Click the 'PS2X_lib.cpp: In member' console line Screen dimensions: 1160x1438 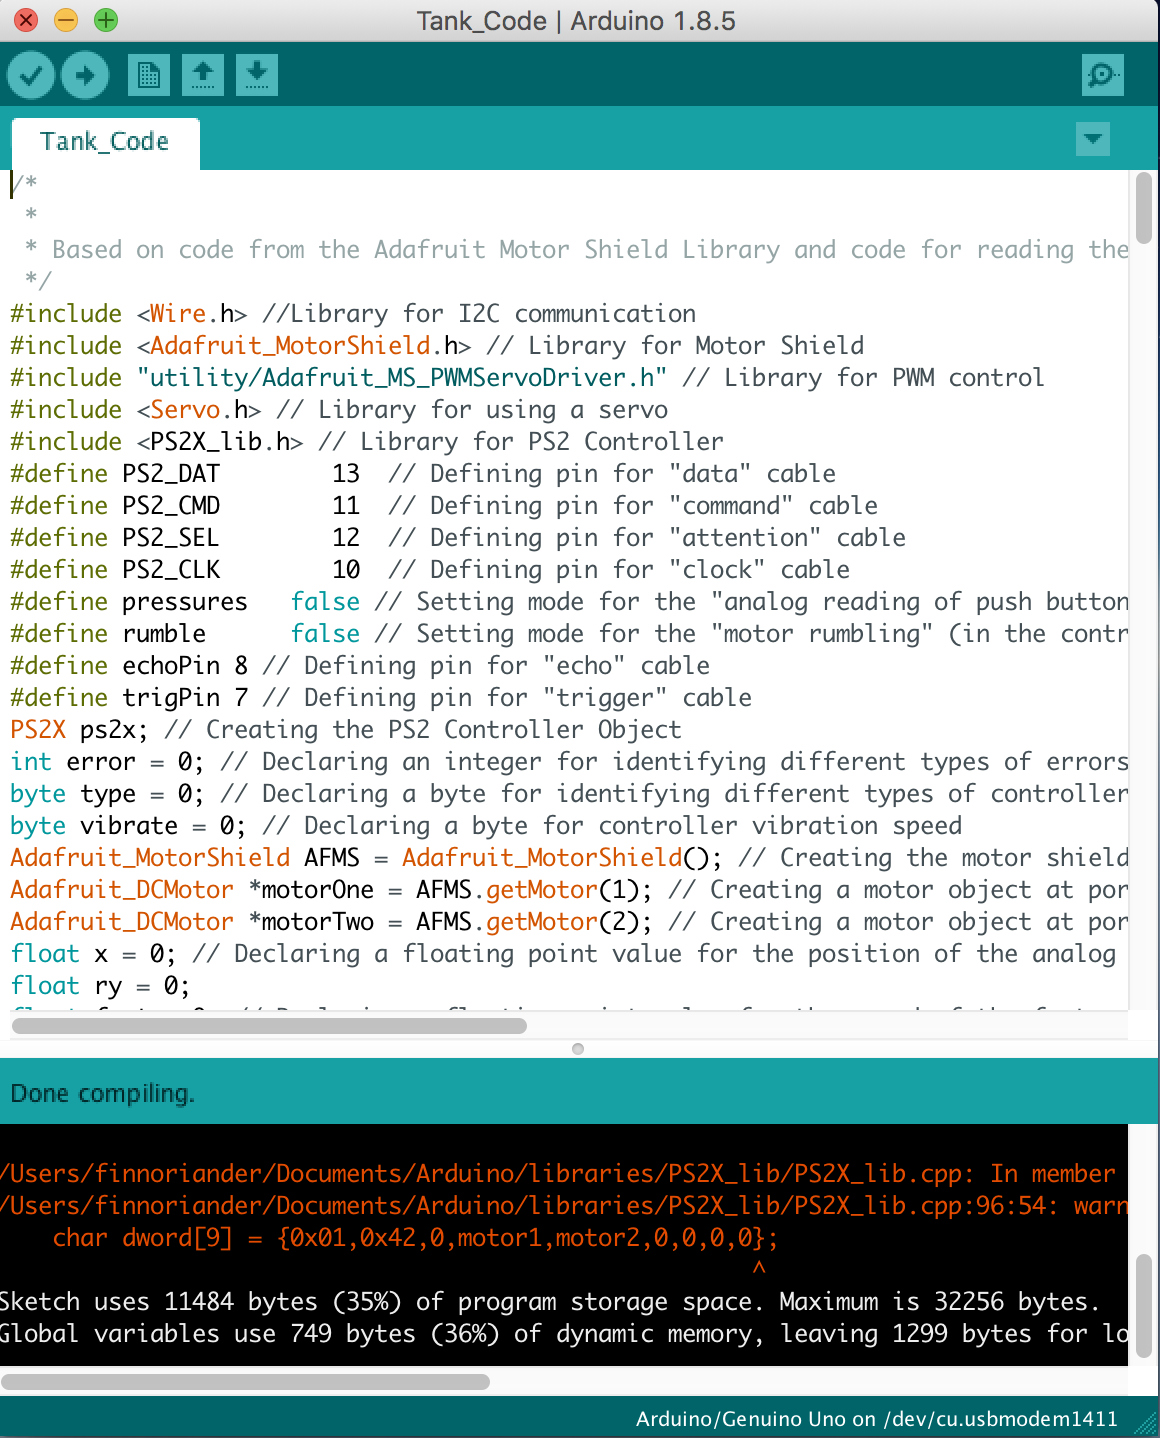(x=558, y=1174)
